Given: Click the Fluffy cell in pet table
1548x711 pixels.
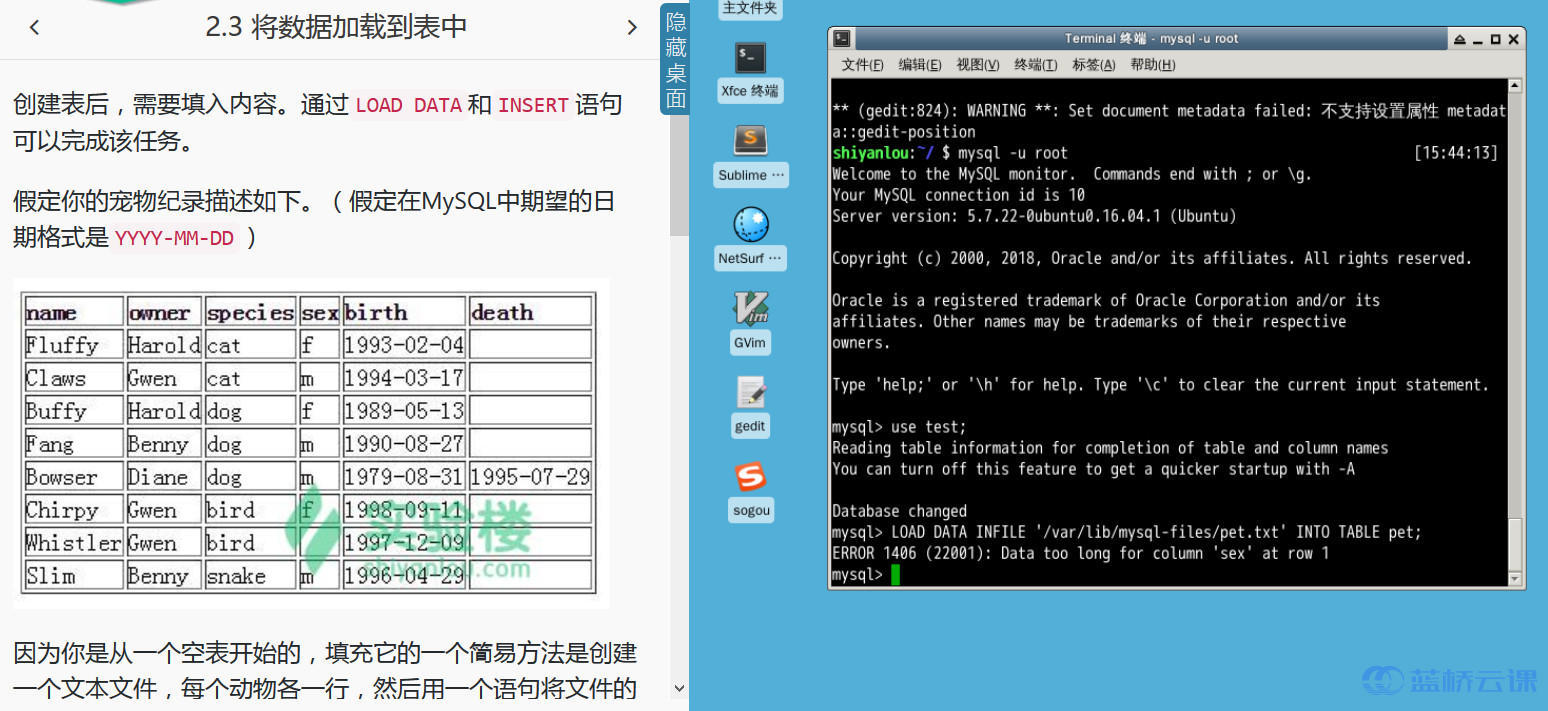Looking at the screenshot, I should point(74,345).
